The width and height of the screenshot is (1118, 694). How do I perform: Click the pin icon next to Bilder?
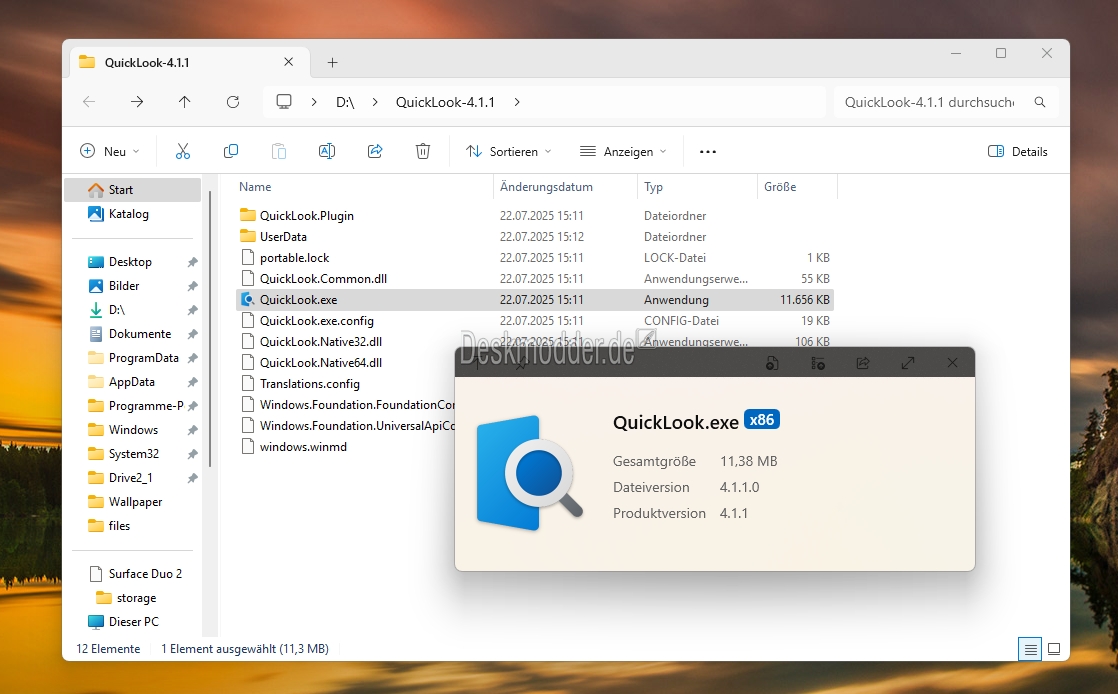(193, 286)
